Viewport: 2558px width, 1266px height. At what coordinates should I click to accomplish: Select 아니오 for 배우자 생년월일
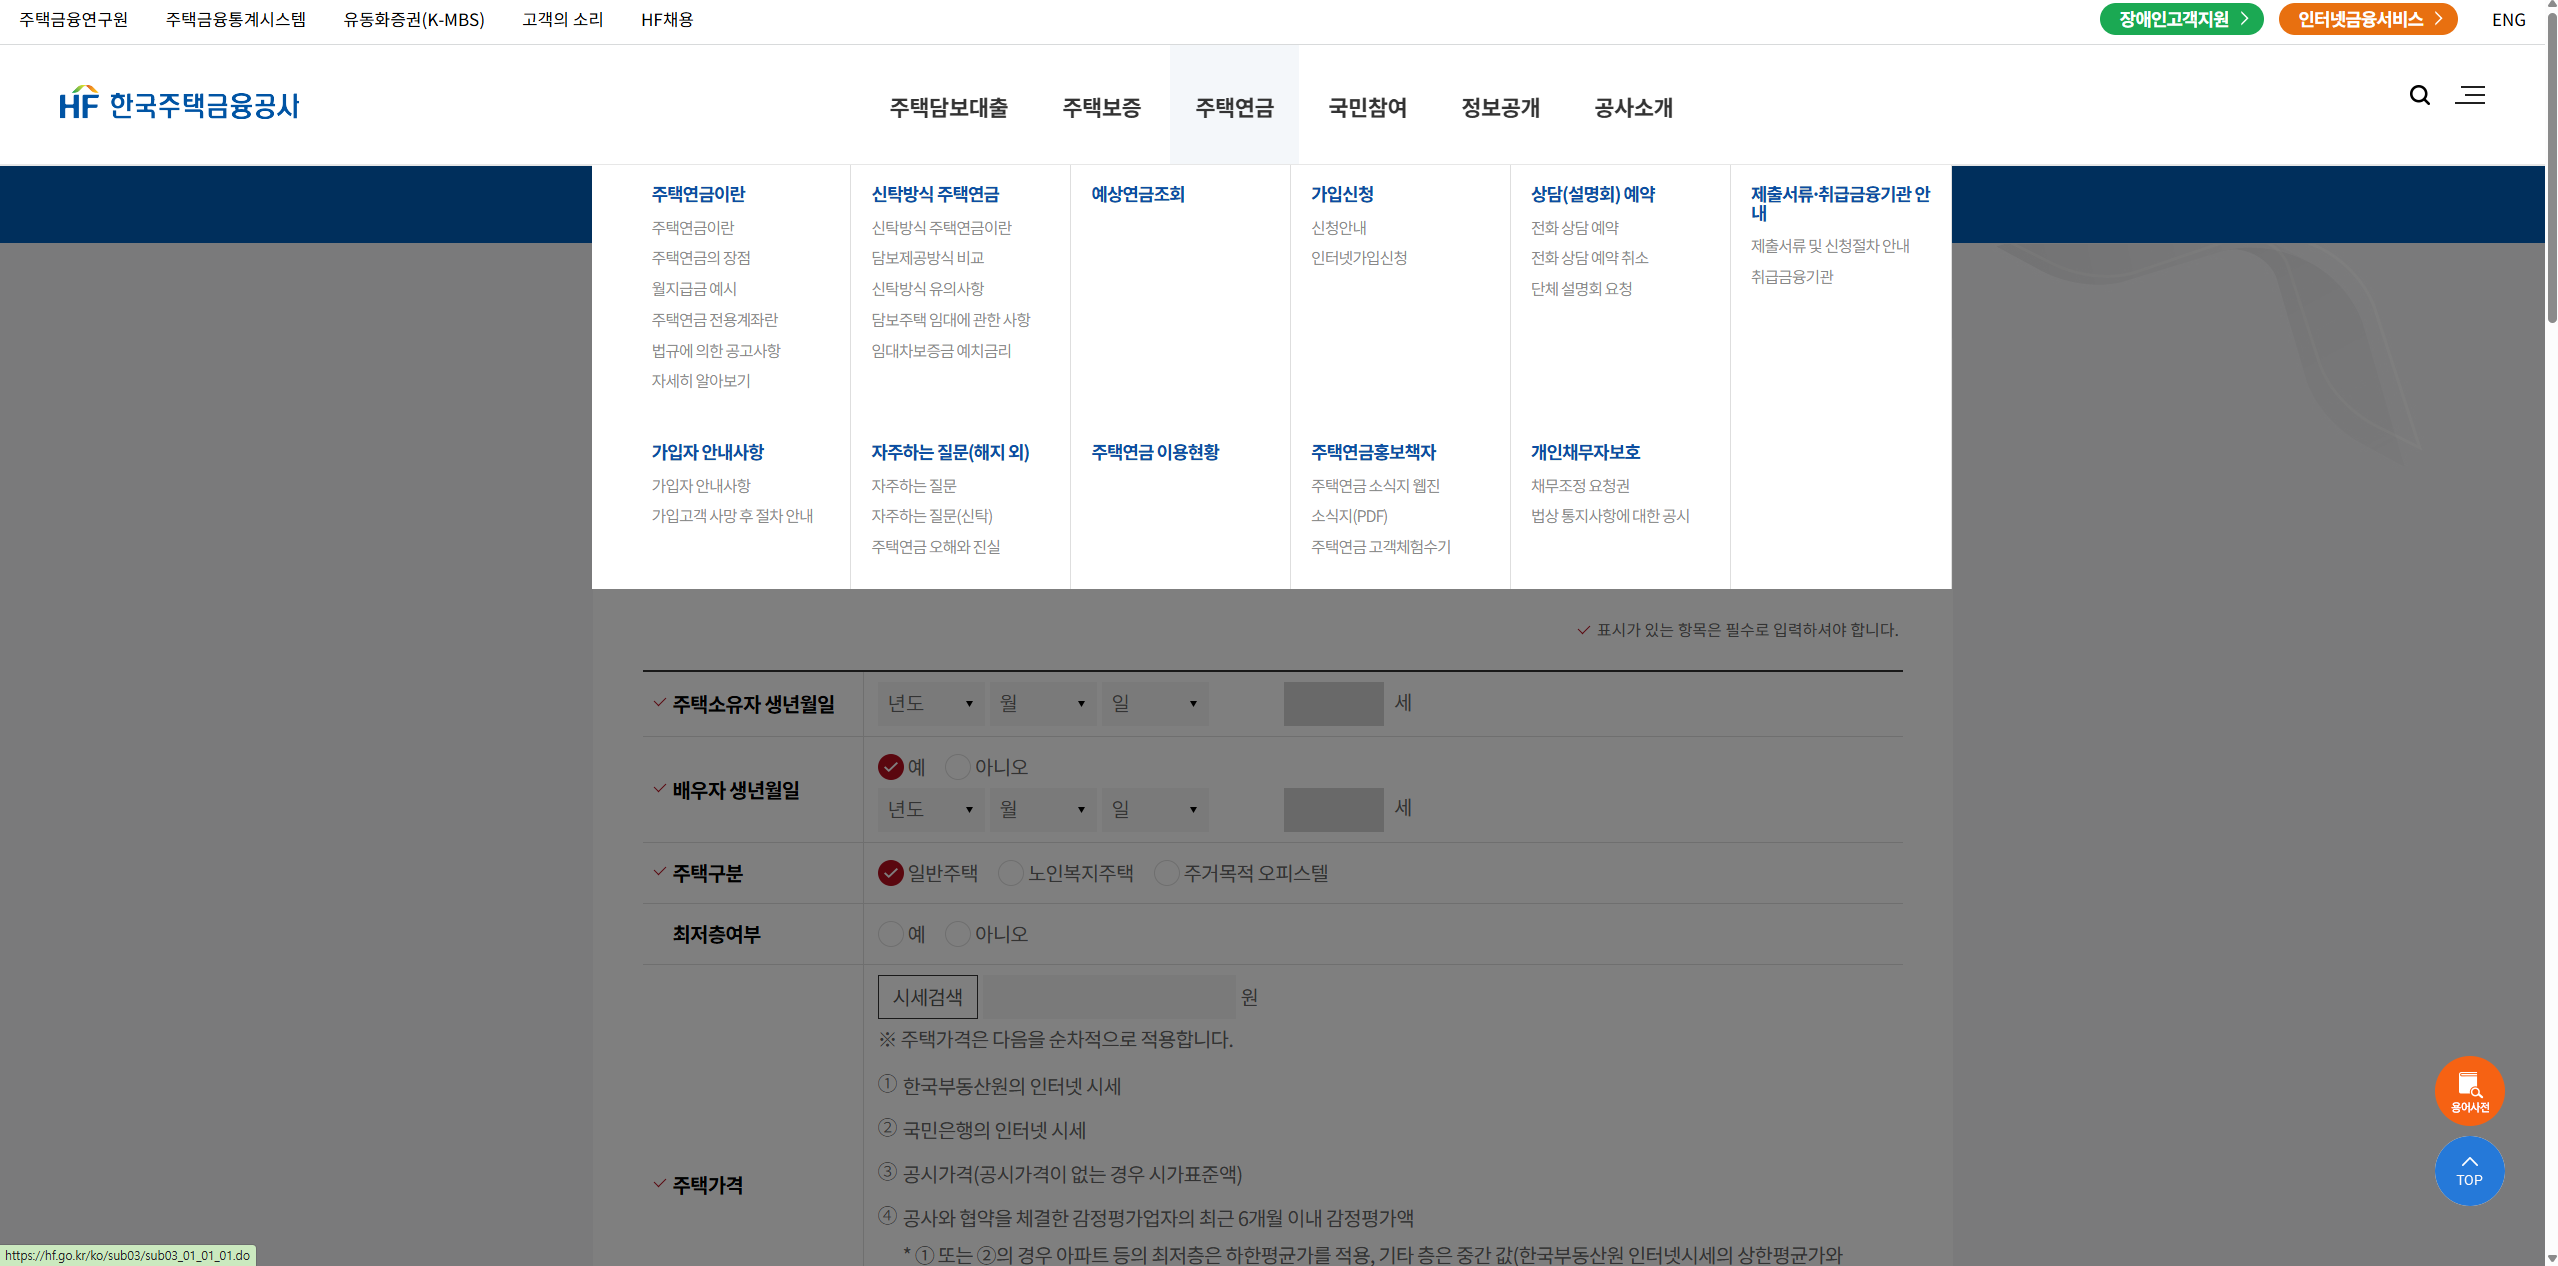coord(958,767)
